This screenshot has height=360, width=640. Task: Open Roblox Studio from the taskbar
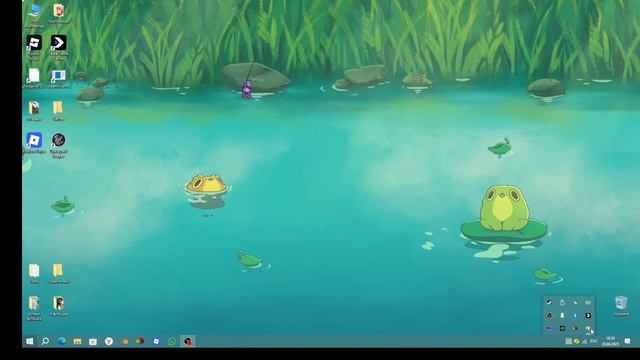(x=156, y=341)
